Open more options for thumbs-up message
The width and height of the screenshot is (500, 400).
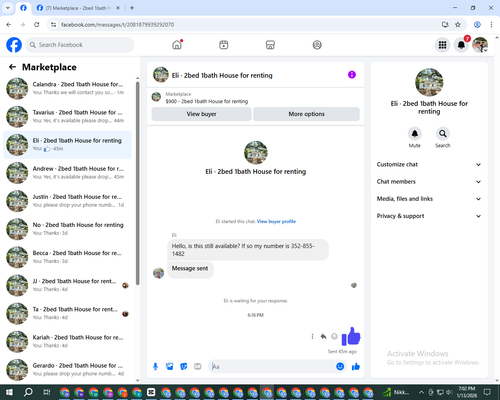[312, 336]
